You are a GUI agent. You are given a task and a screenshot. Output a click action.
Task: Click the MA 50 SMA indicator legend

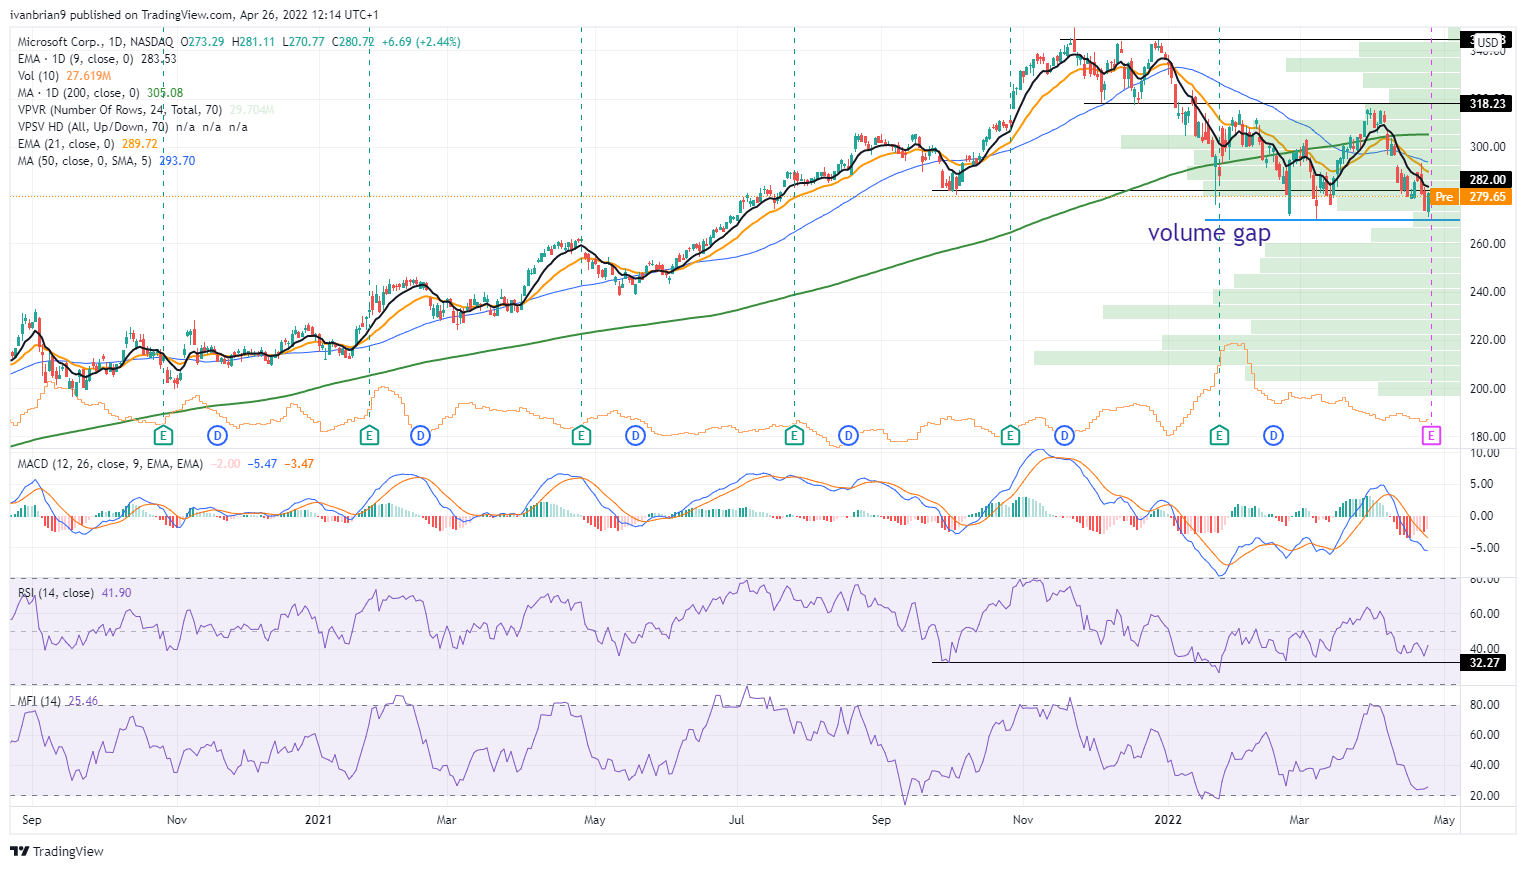pos(106,161)
